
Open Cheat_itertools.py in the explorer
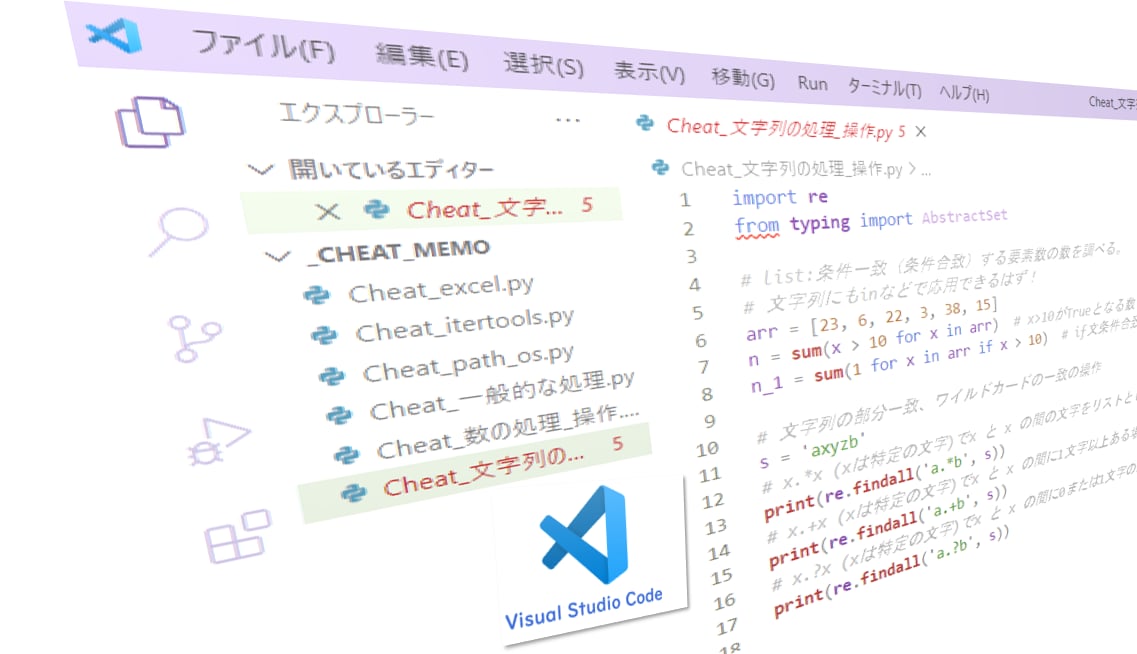click(465, 325)
